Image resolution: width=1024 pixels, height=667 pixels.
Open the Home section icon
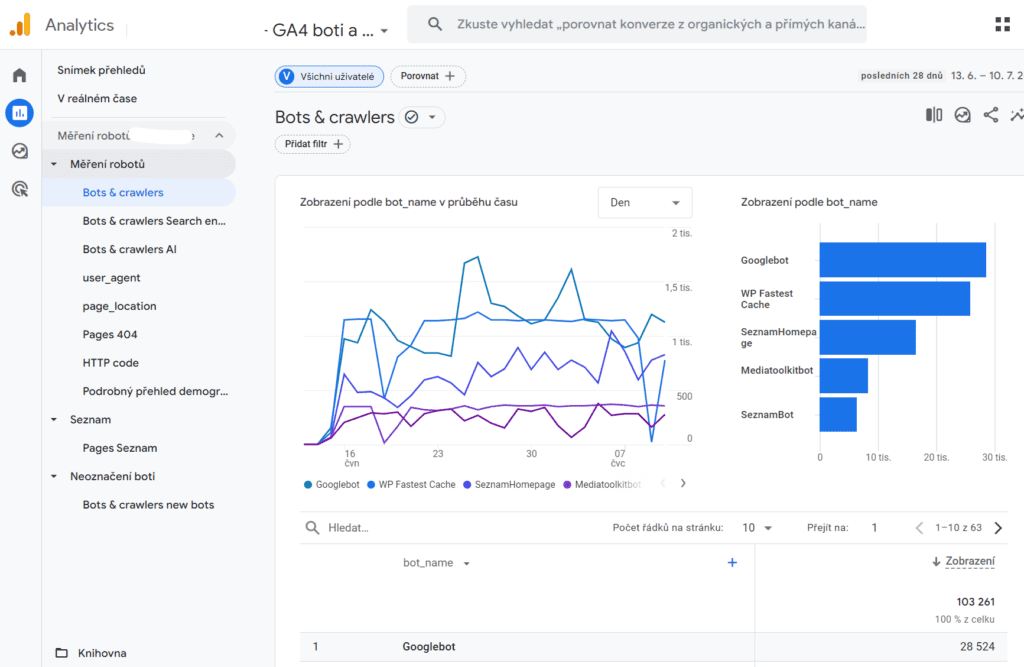point(18,74)
